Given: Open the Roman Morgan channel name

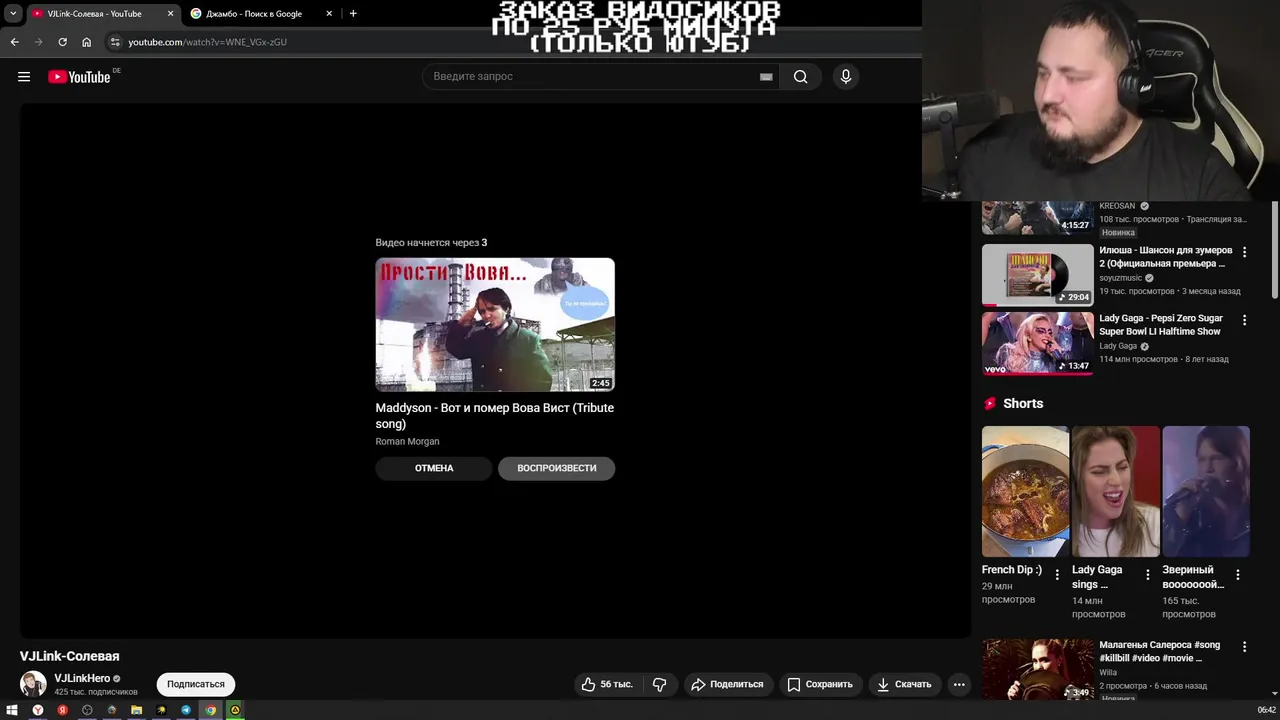Looking at the screenshot, I should point(407,441).
